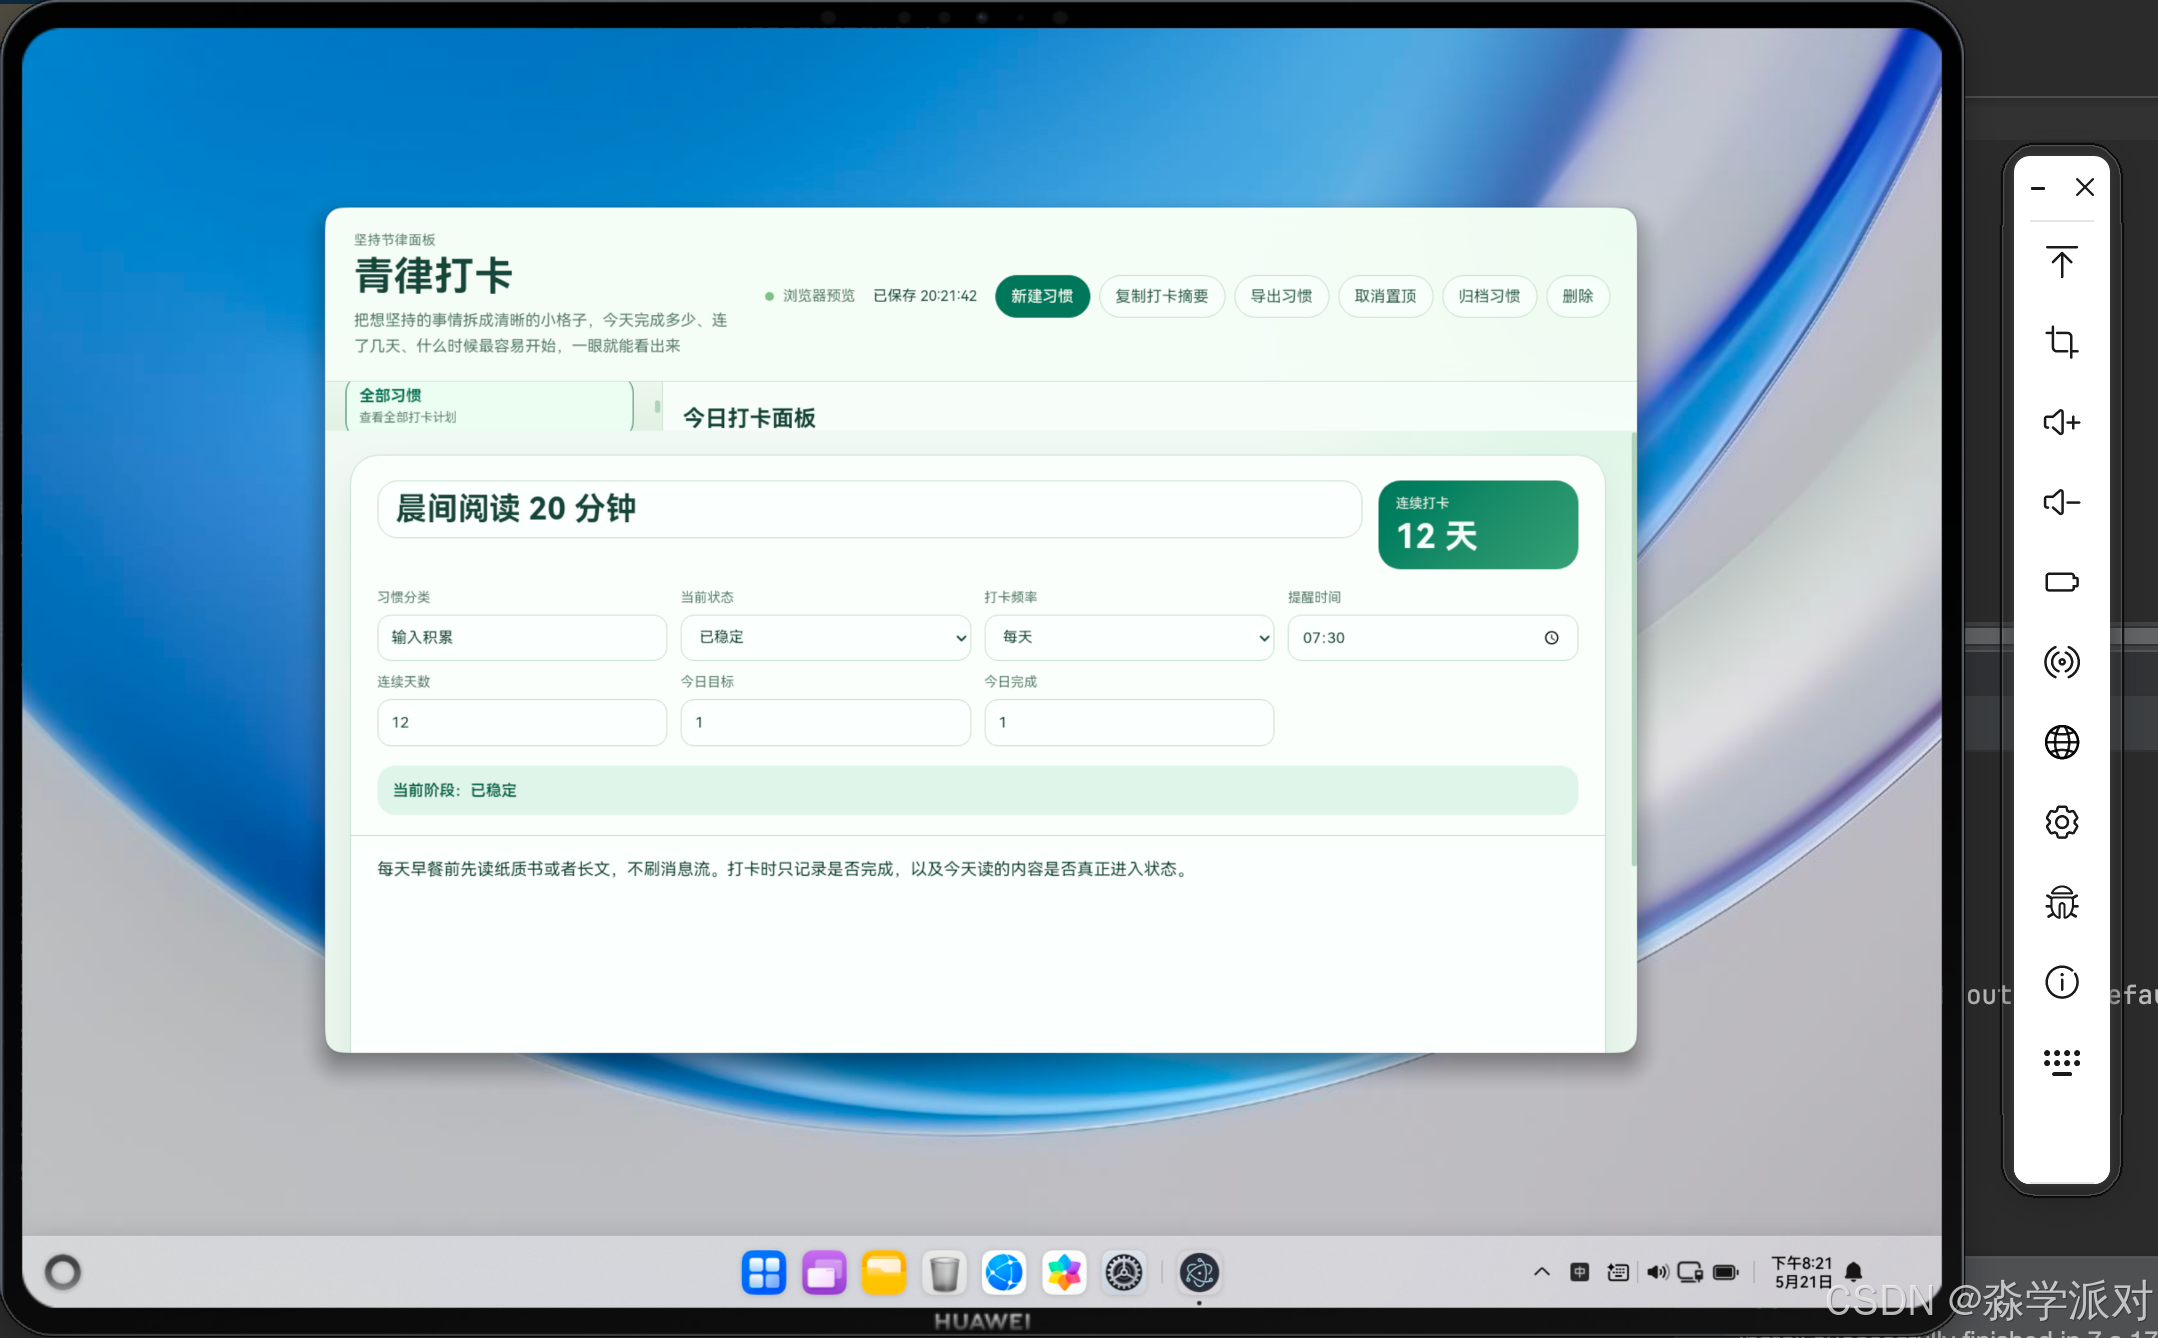Click the sidebar list scrollbar handle
Image resolution: width=2158 pixels, height=1338 pixels.
point(657,406)
